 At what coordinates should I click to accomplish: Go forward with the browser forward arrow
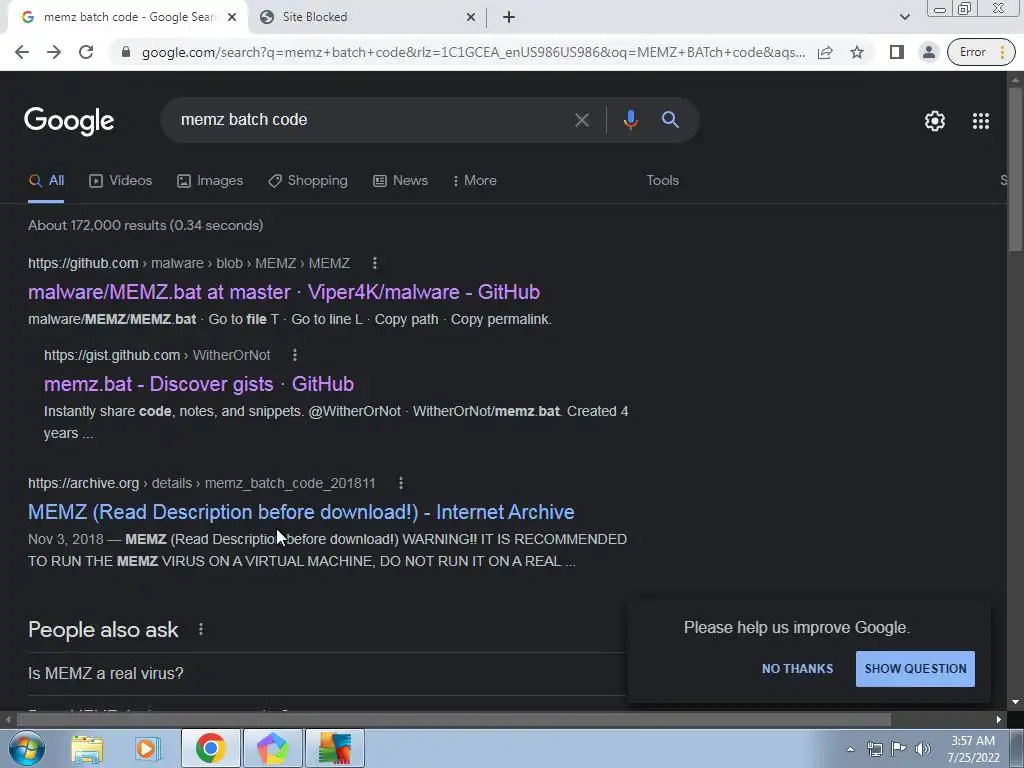(x=54, y=52)
